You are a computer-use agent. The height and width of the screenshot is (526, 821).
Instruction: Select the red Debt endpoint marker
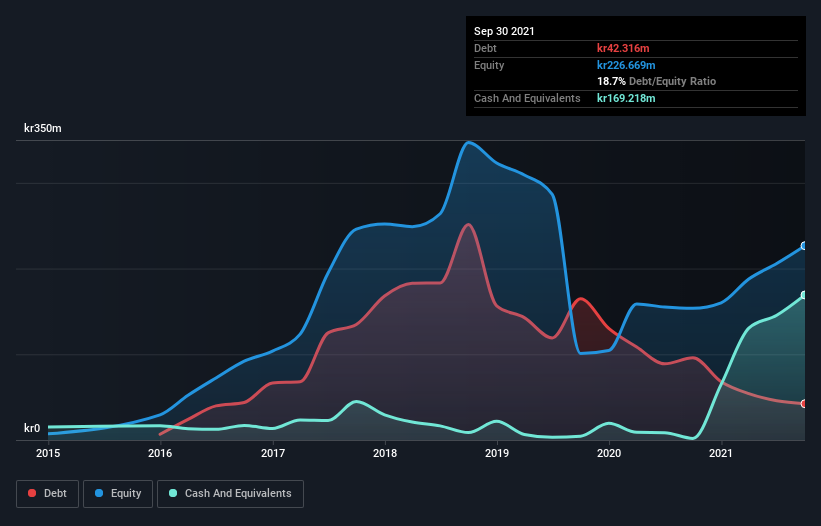[804, 404]
